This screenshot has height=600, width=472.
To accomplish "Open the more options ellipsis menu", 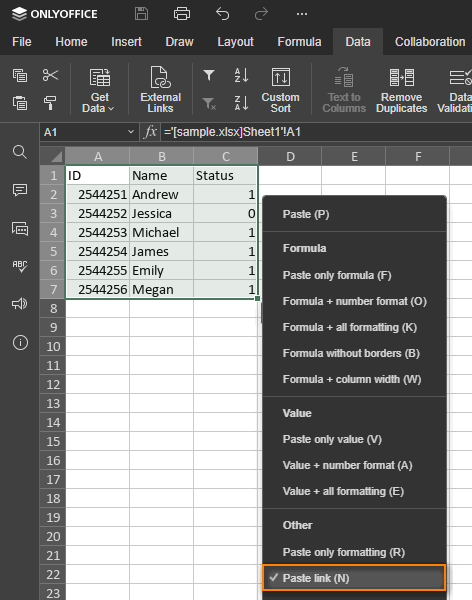I will coord(302,14).
